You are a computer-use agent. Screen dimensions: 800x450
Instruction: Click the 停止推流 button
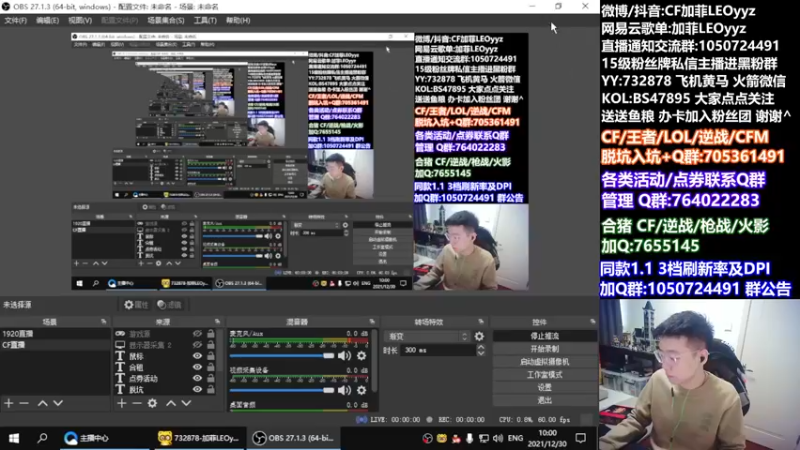point(544,336)
